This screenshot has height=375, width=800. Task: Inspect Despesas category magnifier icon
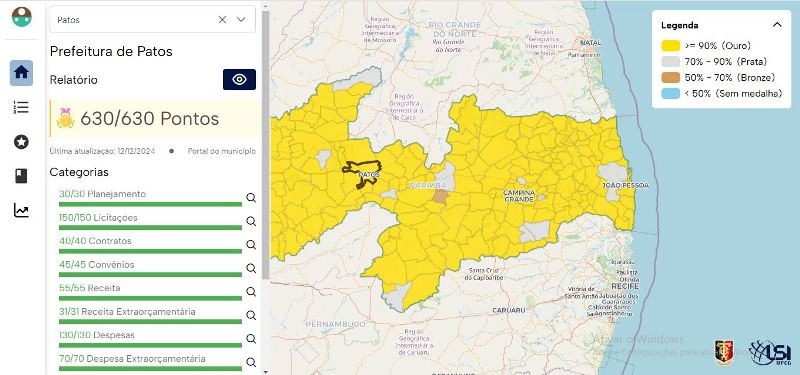point(251,339)
